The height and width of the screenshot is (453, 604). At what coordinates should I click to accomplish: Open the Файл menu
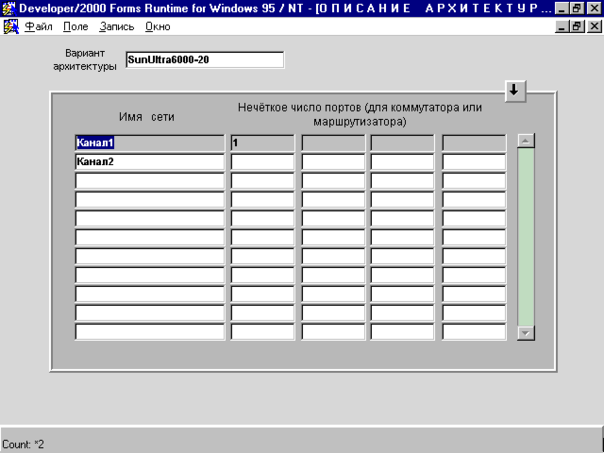point(39,27)
